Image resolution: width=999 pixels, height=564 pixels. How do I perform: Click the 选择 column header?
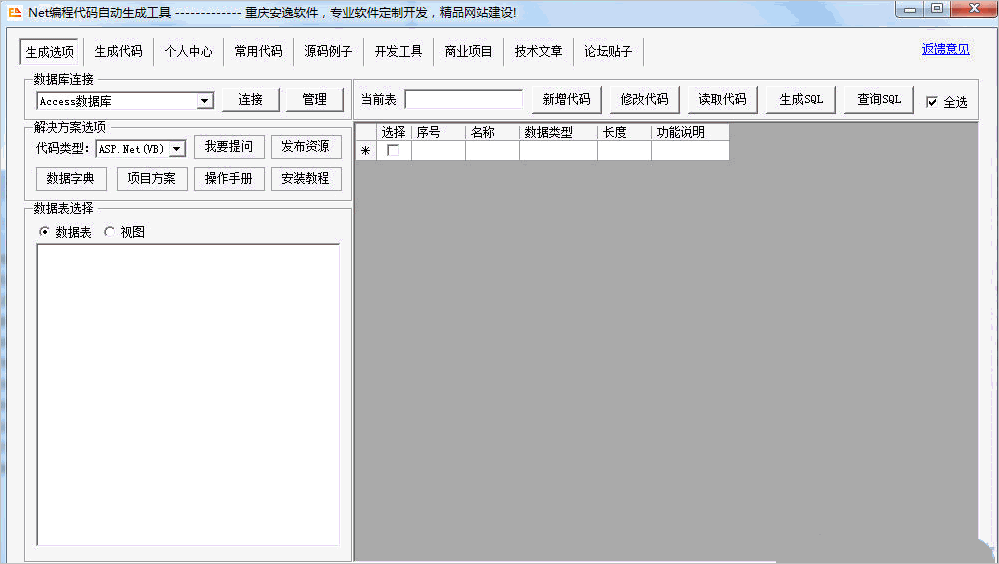coord(394,132)
